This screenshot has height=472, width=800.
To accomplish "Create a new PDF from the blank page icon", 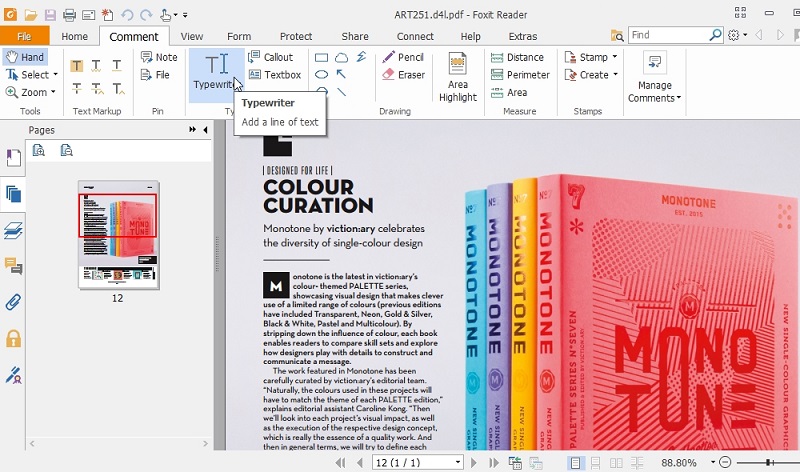I will (107, 15).
